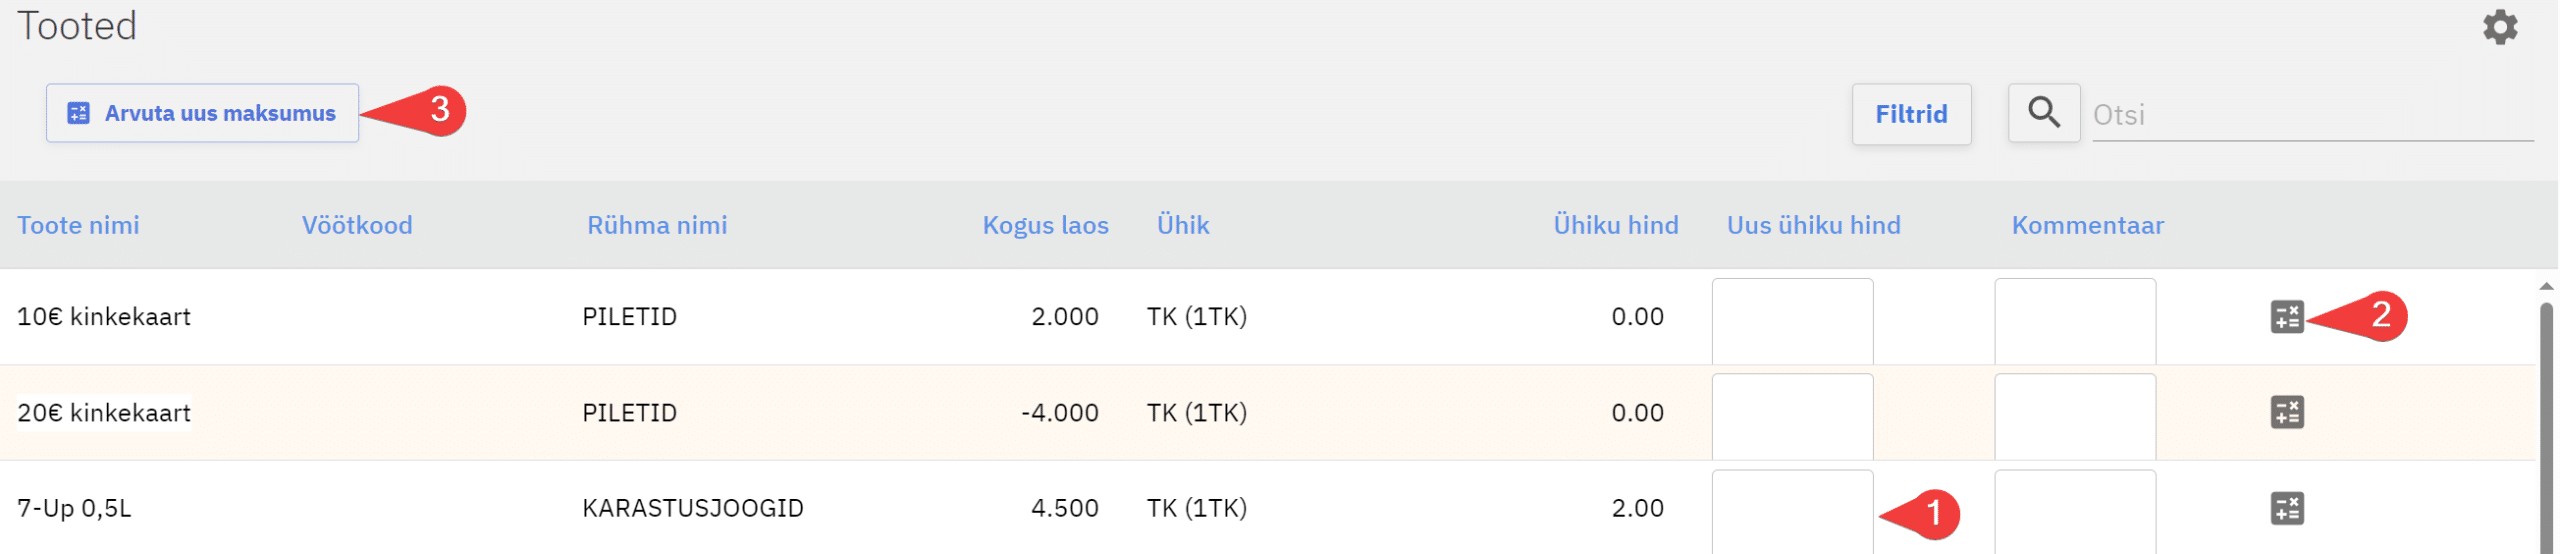Click the Arvuta uus maksumus button

click(x=202, y=113)
